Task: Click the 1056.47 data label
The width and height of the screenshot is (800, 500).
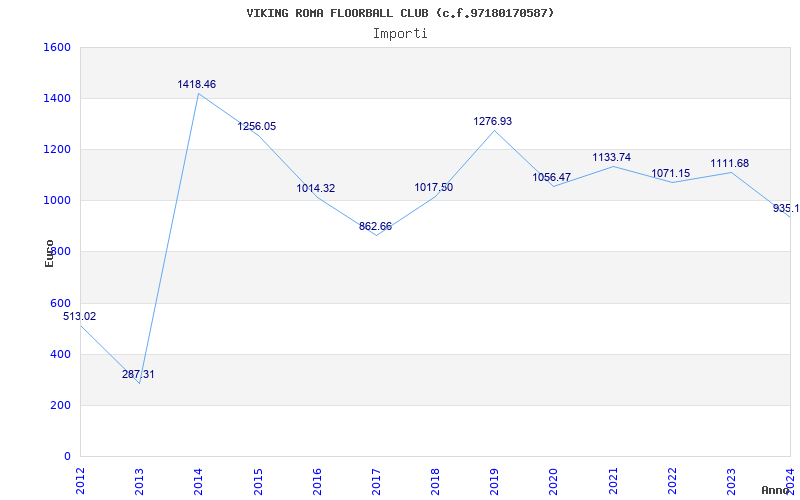Action: (551, 177)
